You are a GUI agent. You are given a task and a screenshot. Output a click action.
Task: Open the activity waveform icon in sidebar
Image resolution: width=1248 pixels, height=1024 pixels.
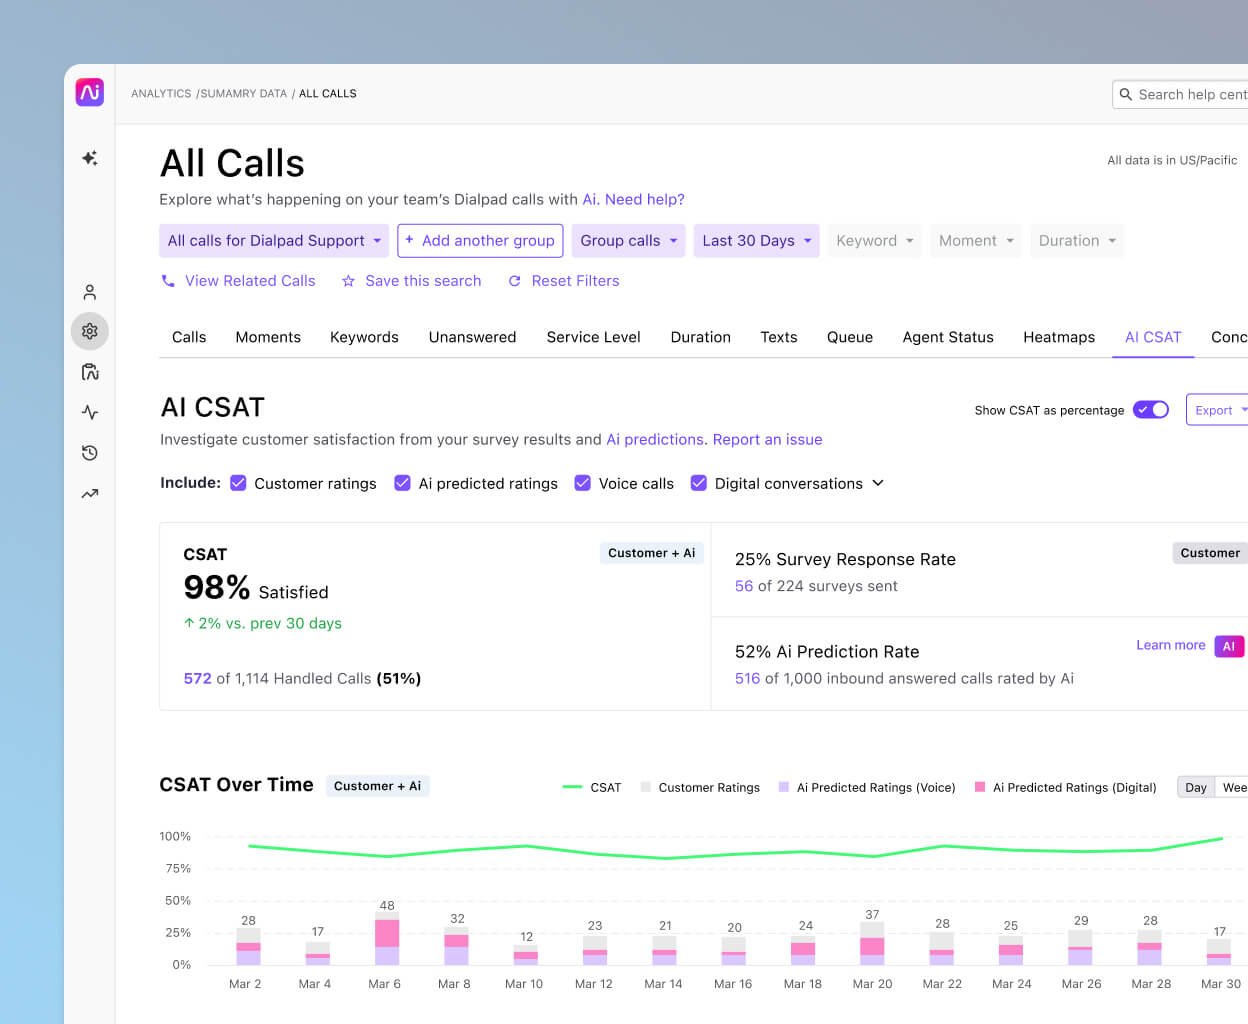(89, 412)
